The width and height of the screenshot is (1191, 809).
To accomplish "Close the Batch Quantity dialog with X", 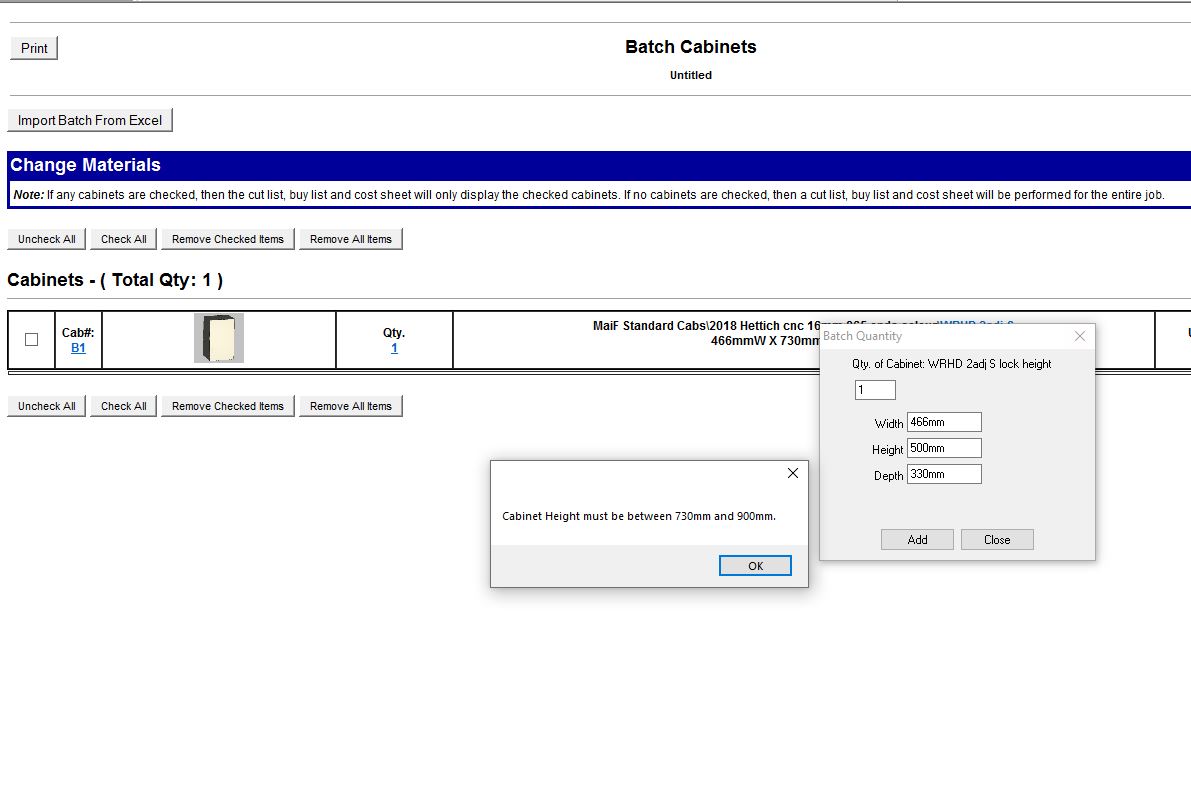I will [1079, 336].
